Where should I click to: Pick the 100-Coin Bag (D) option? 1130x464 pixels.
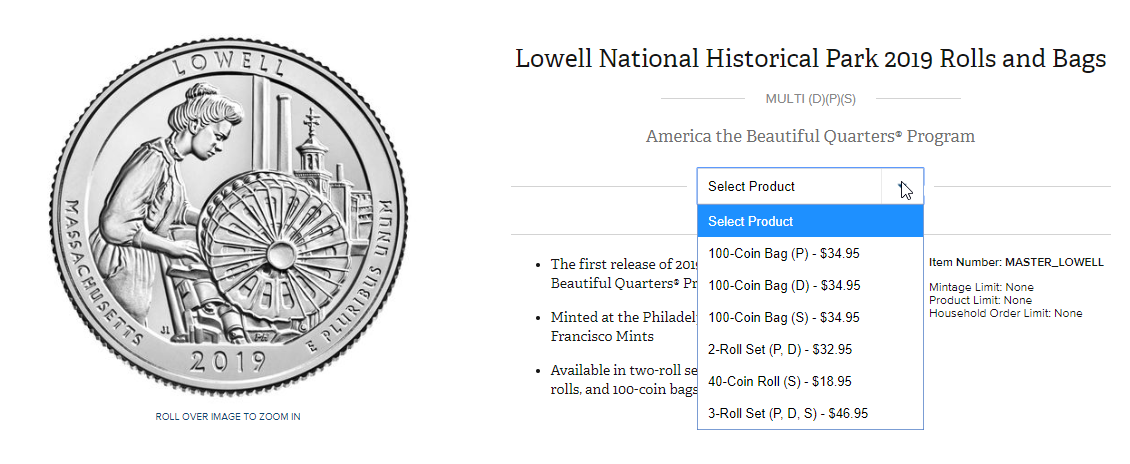784,285
